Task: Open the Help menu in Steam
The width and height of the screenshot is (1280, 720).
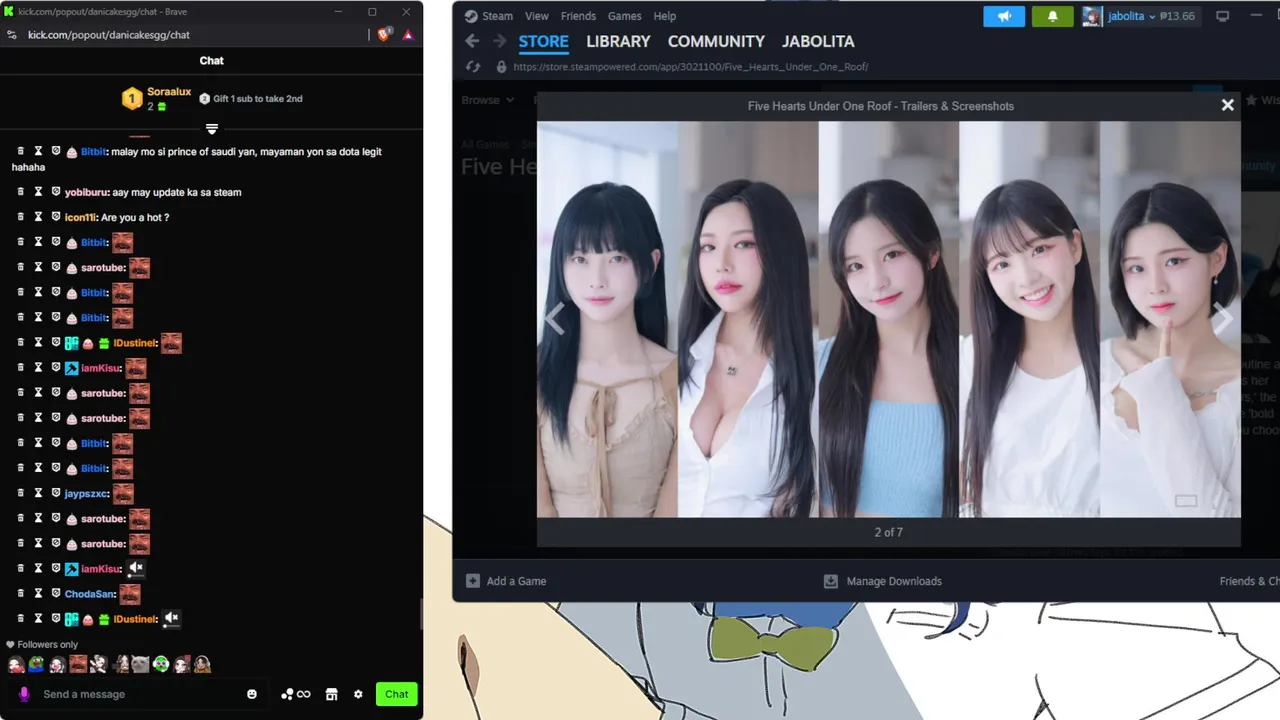Action: point(665,16)
